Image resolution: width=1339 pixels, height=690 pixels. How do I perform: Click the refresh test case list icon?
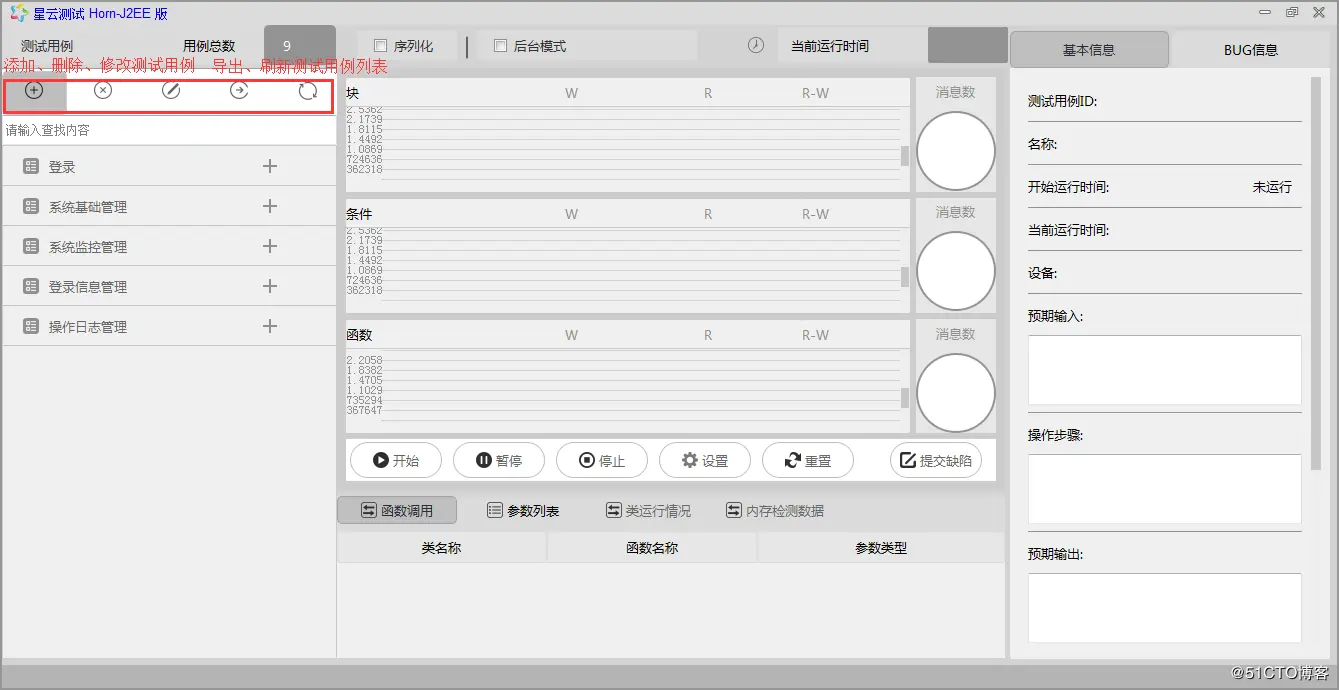pyautogui.click(x=308, y=91)
